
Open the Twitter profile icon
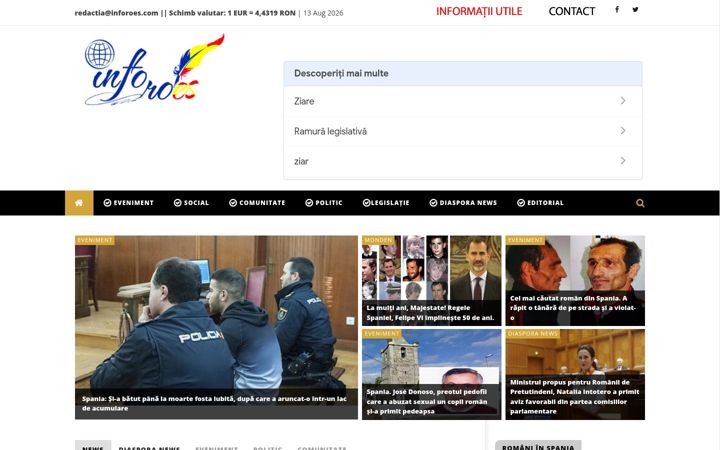[635, 9]
